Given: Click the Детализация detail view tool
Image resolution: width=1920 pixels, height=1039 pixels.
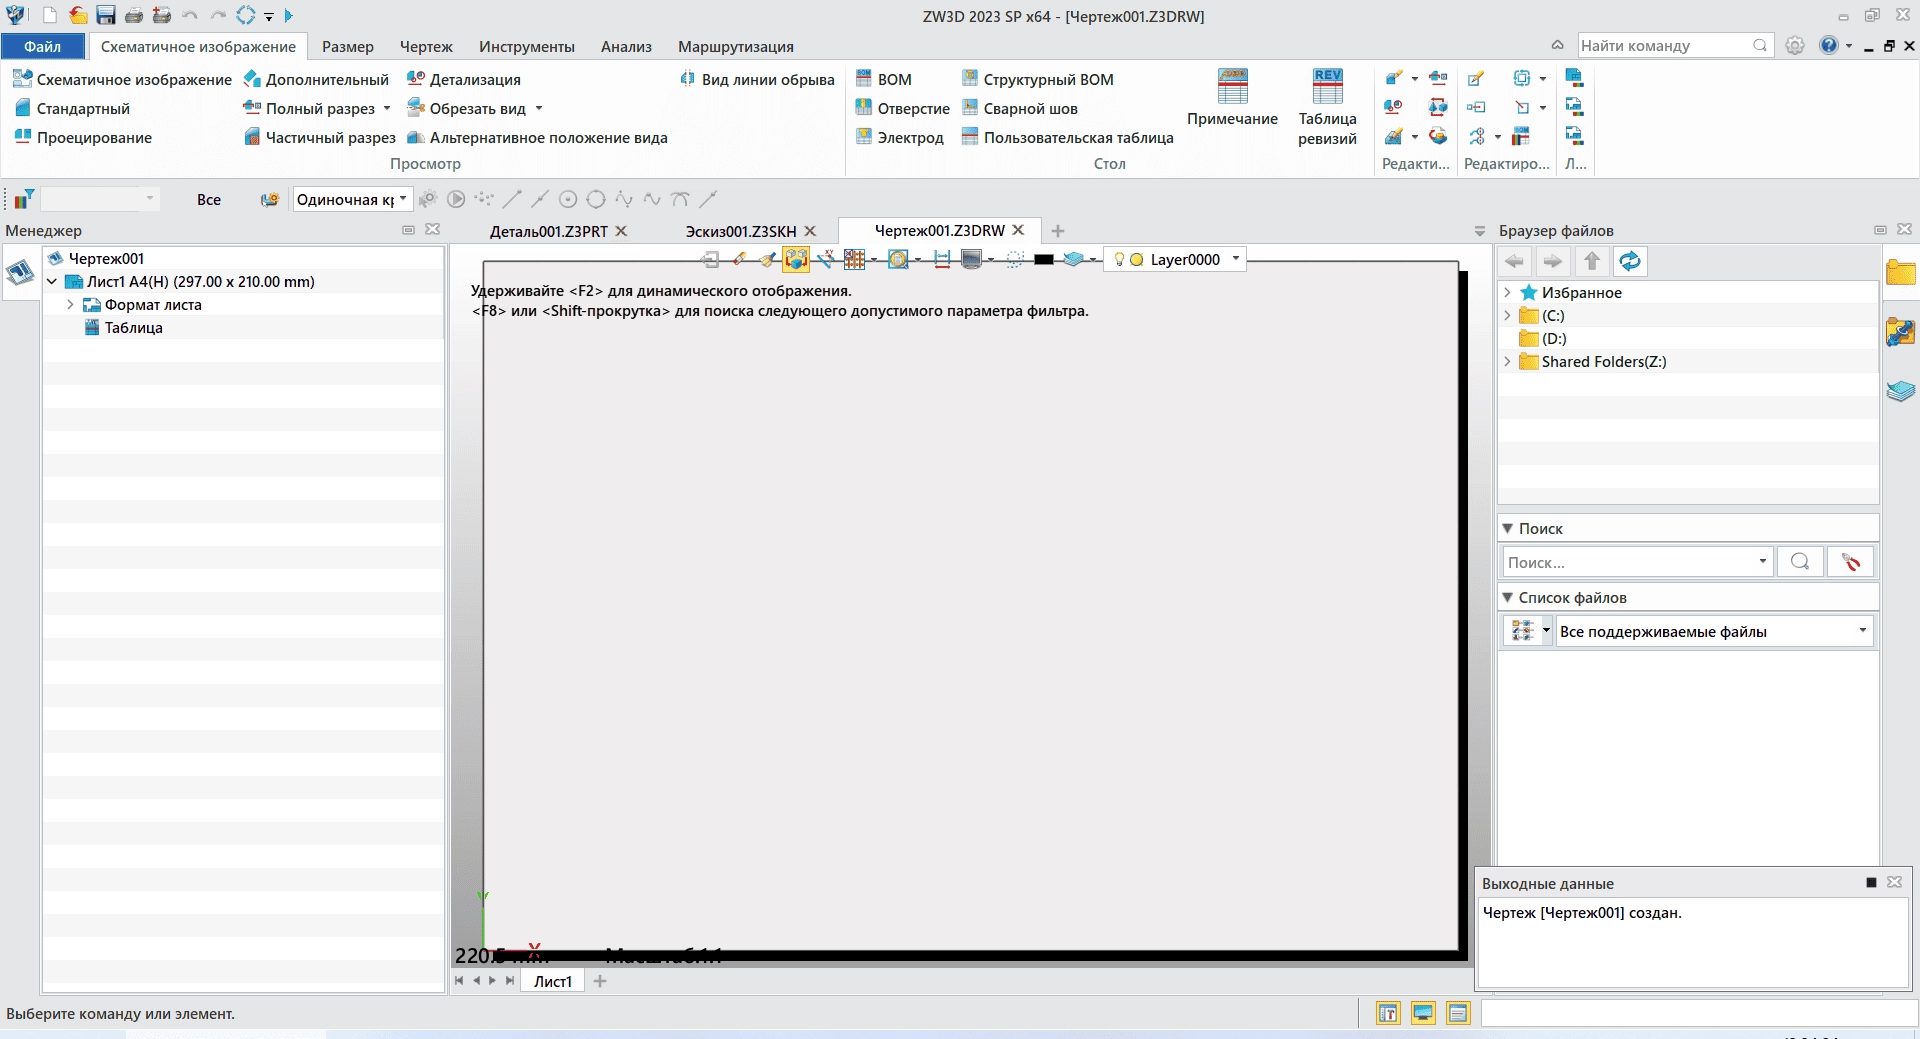Looking at the screenshot, I should pyautogui.click(x=464, y=79).
